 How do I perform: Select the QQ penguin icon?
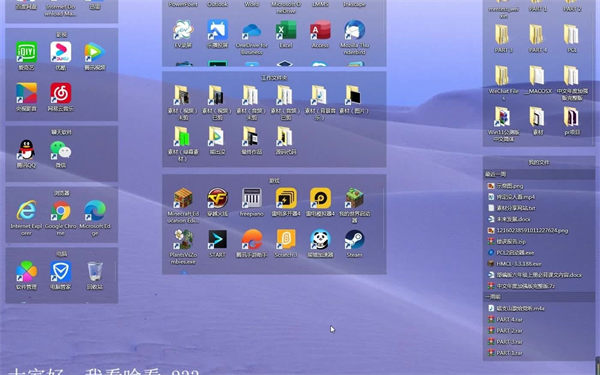pyautogui.click(x=26, y=150)
